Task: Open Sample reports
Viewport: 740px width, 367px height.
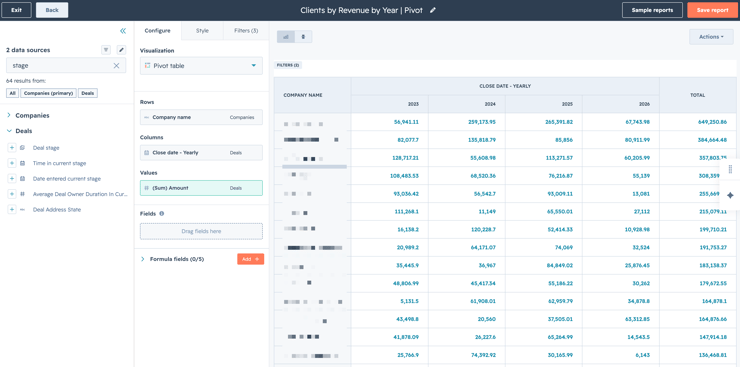Action: 652,10
